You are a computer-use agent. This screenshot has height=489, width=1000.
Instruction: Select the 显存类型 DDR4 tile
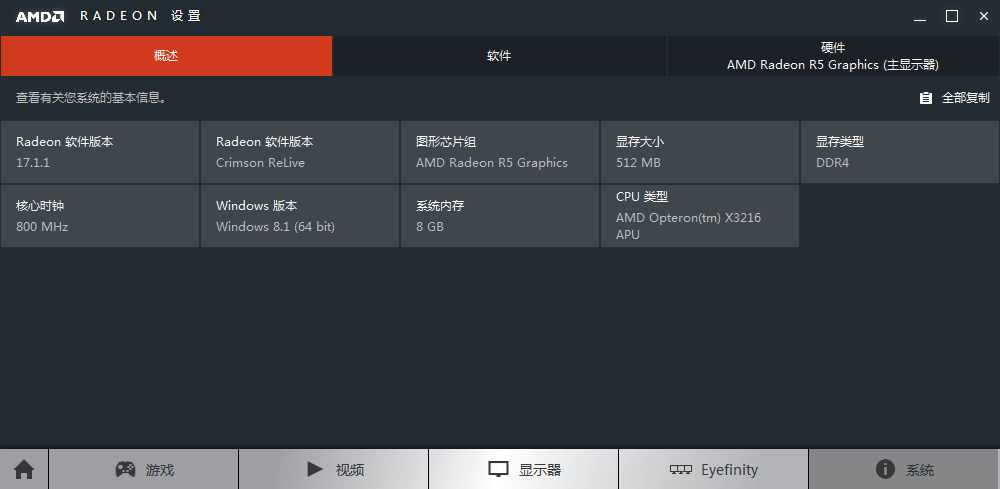[900, 152]
